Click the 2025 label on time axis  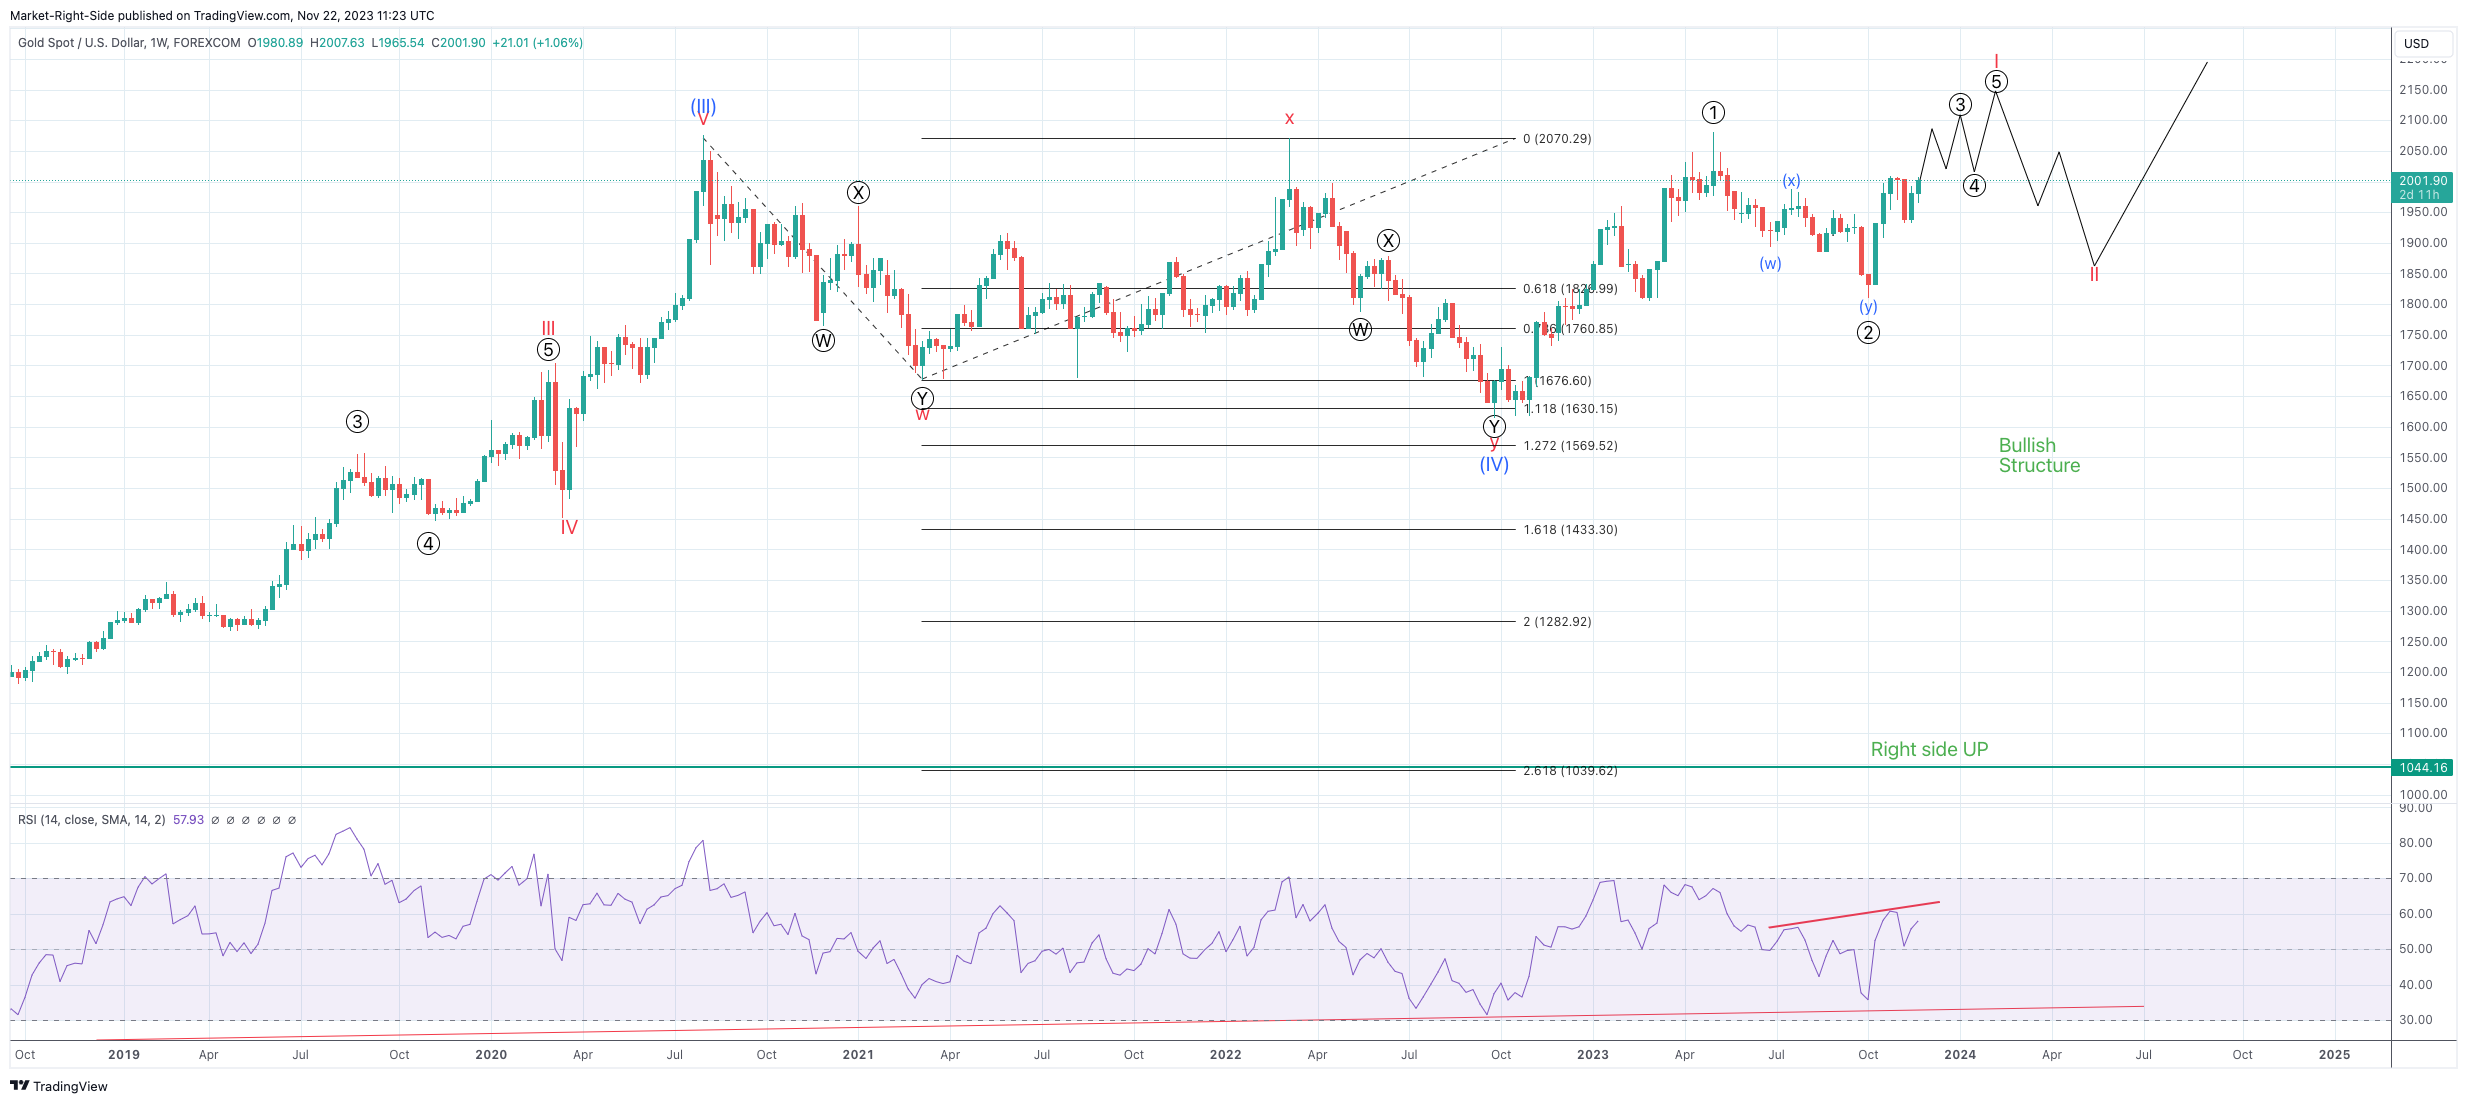click(2335, 1055)
